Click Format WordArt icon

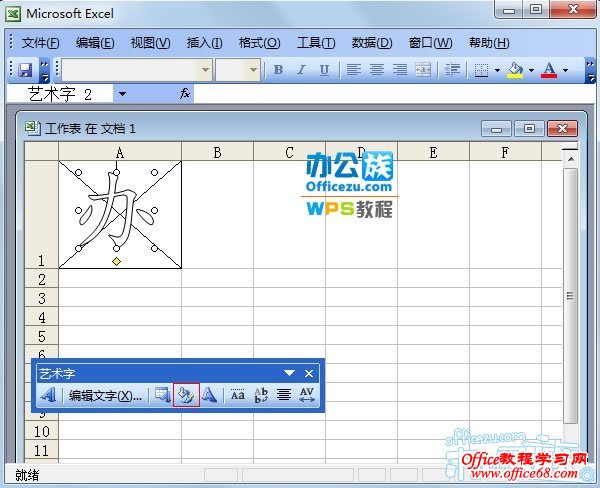pyautogui.click(x=186, y=395)
